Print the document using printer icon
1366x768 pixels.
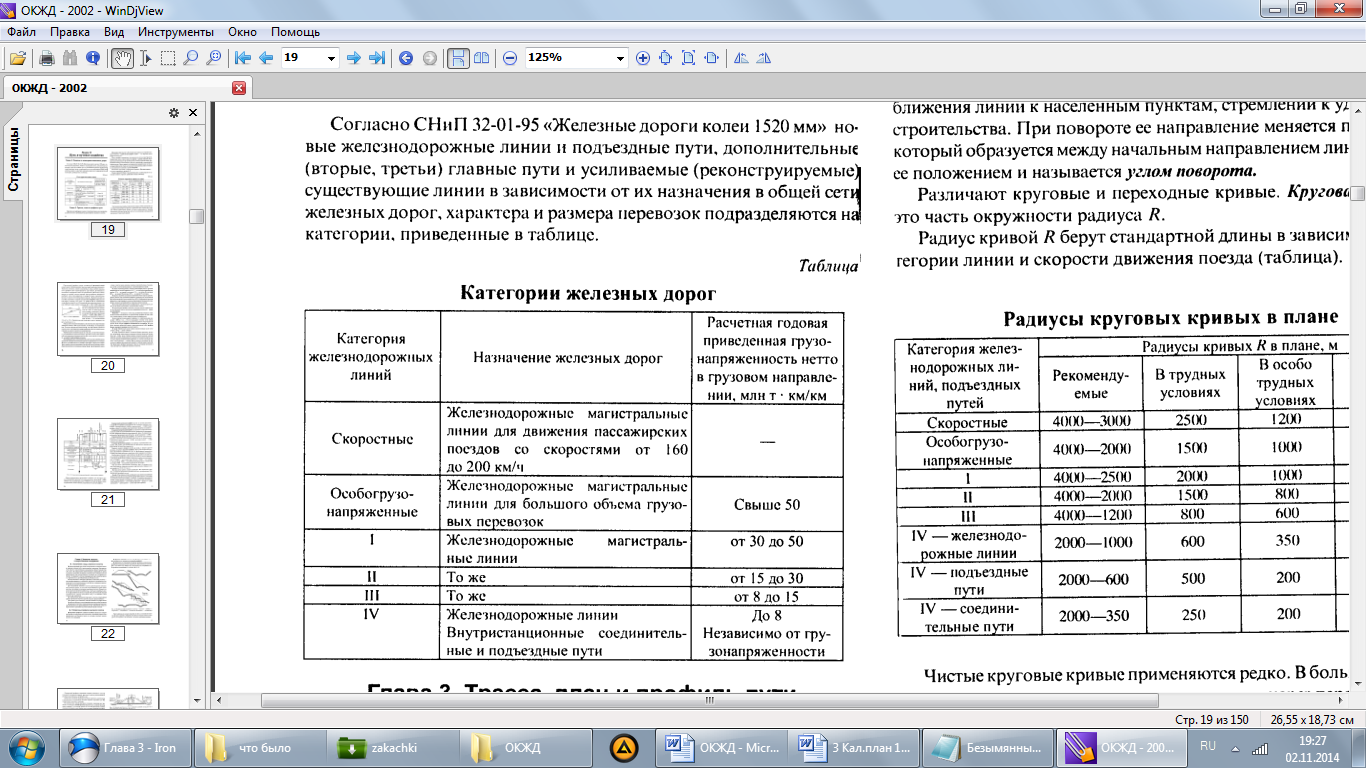click(x=46, y=58)
